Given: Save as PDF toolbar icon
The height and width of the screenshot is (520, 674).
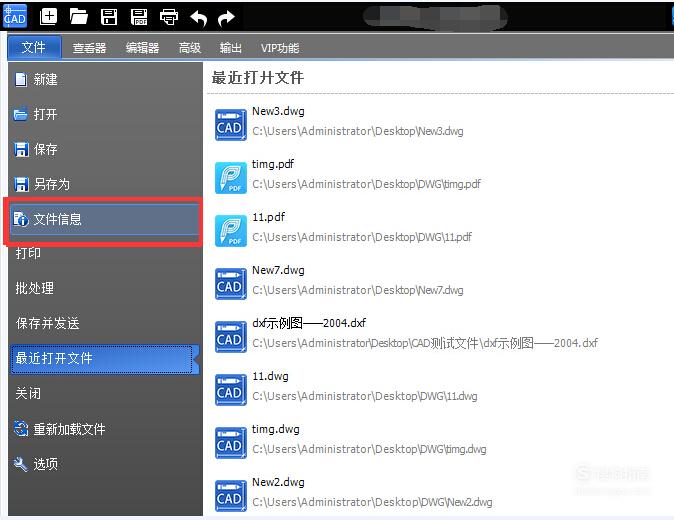Looking at the screenshot, I should tap(139, 17).
